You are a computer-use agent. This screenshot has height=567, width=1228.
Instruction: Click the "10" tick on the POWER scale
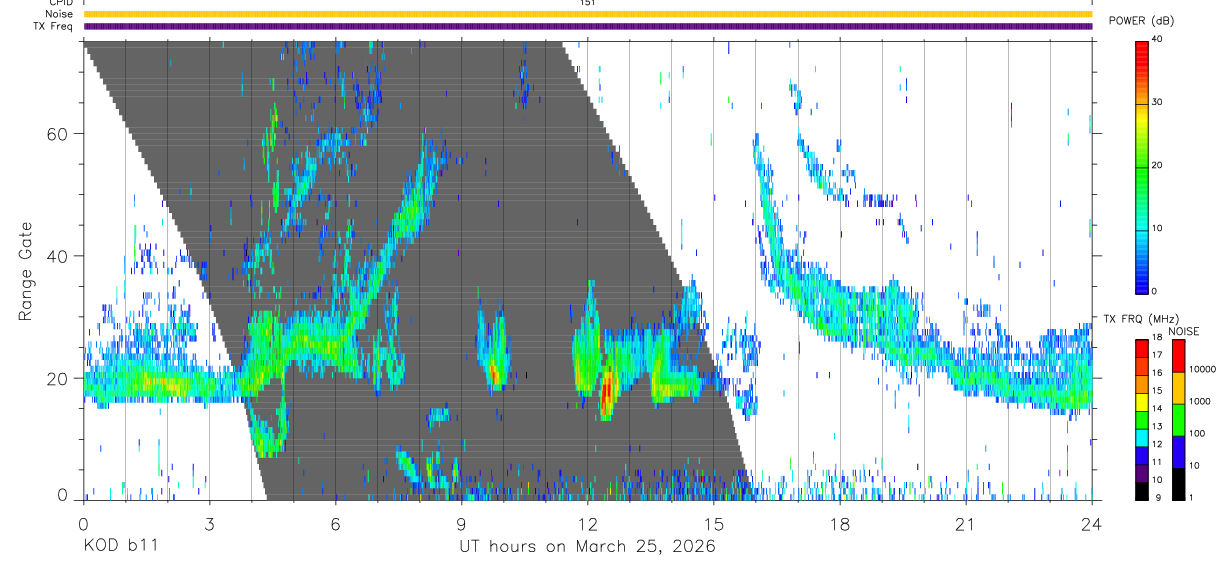click(1158, 228)
